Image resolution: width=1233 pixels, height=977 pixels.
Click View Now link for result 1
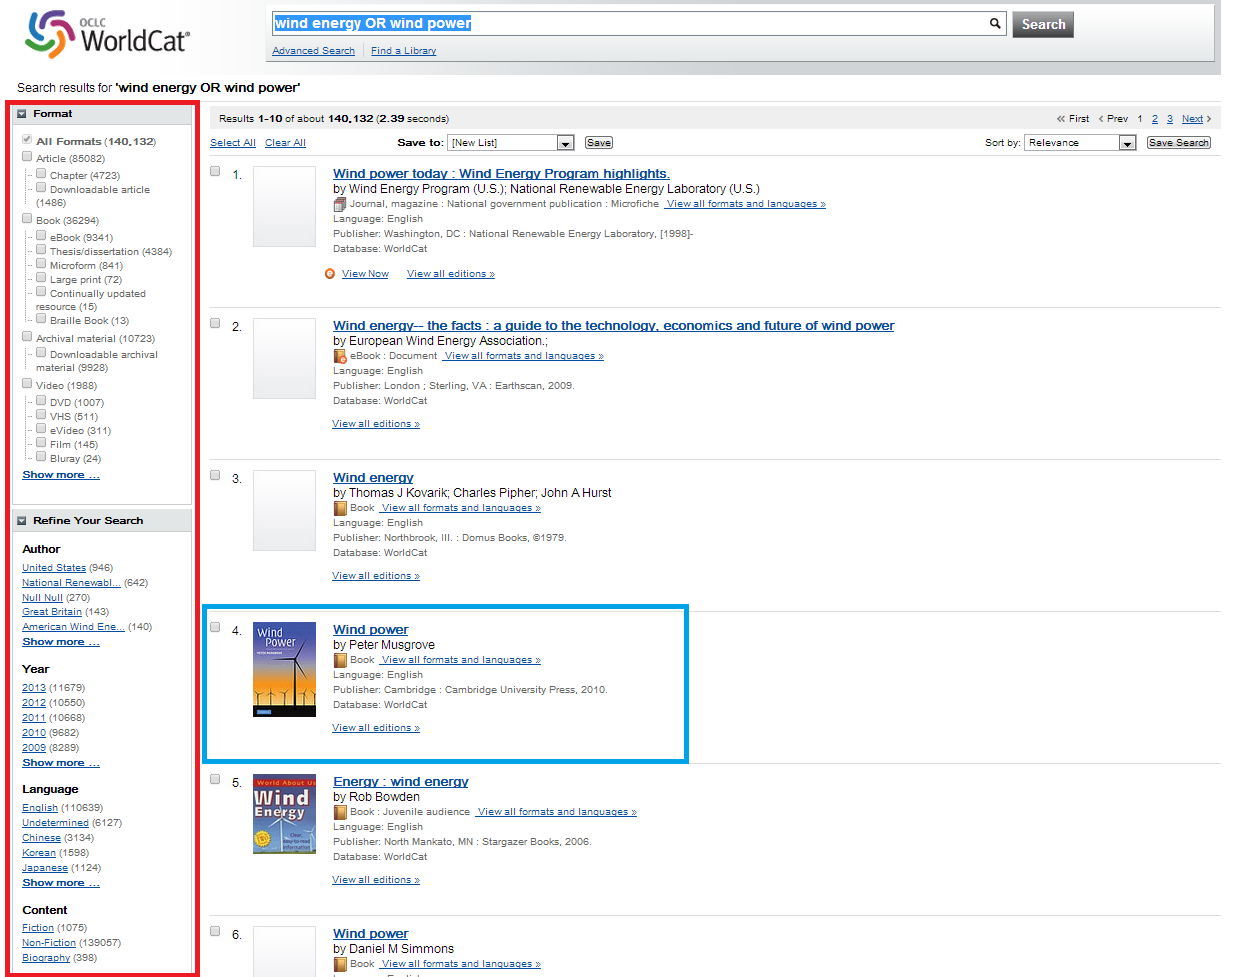(x=365, y=274)
